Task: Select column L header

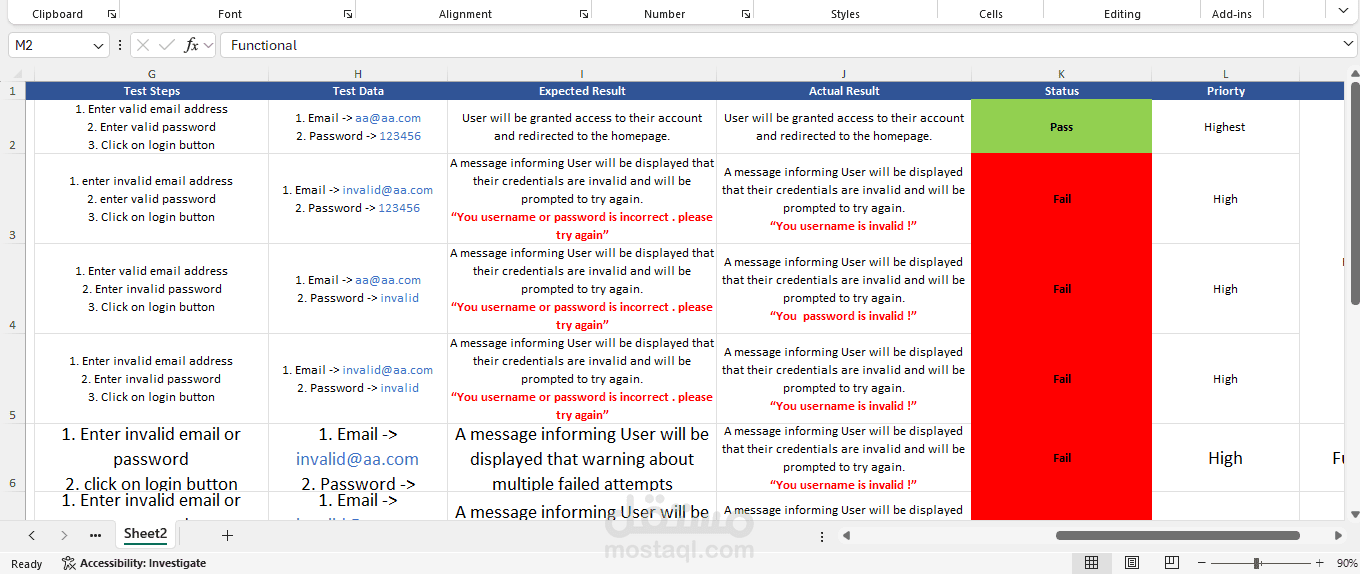Action: pos(1225,74)
